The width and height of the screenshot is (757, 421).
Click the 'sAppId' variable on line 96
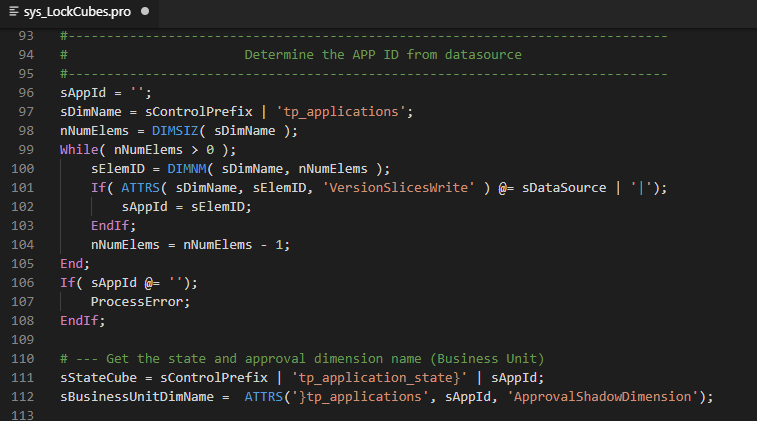click(83, 93)
